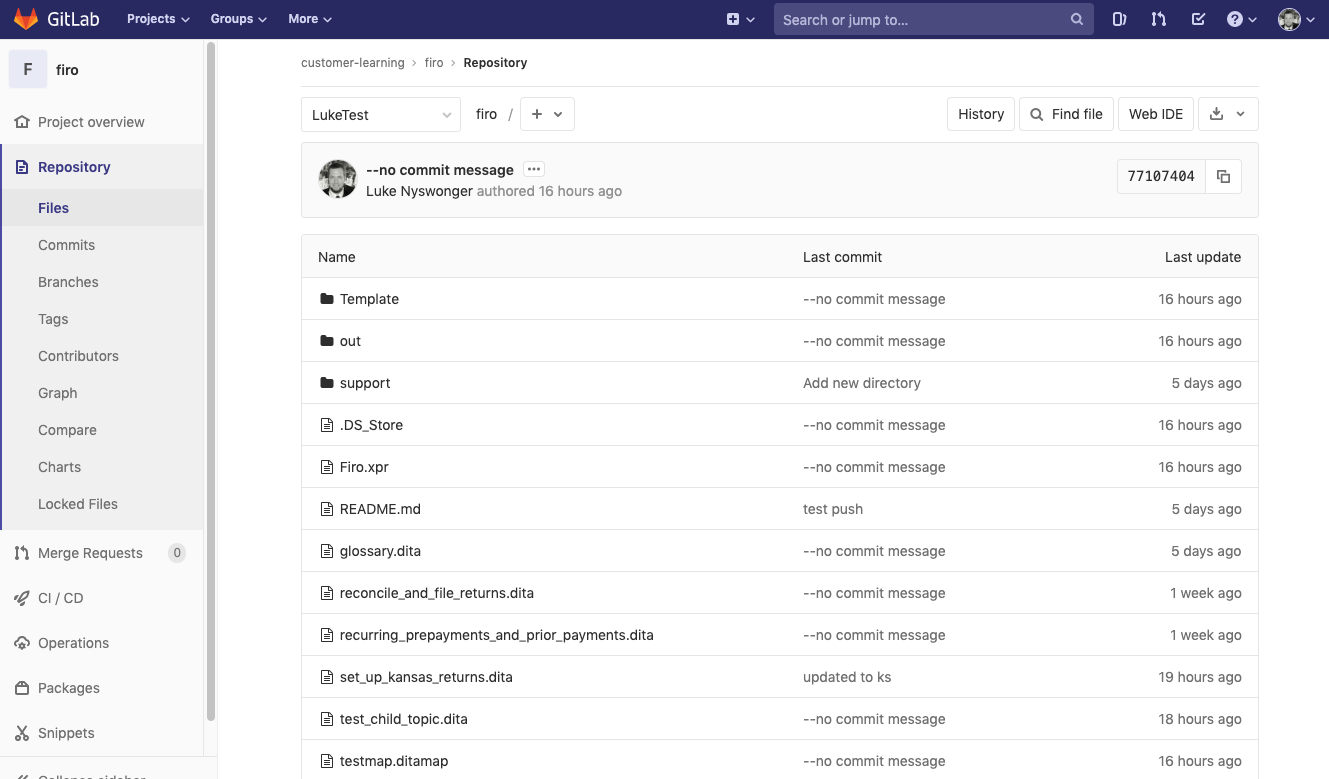Open the Projects menu
Viewport: 1329px width, 779px height.
(x=158, y=19)
